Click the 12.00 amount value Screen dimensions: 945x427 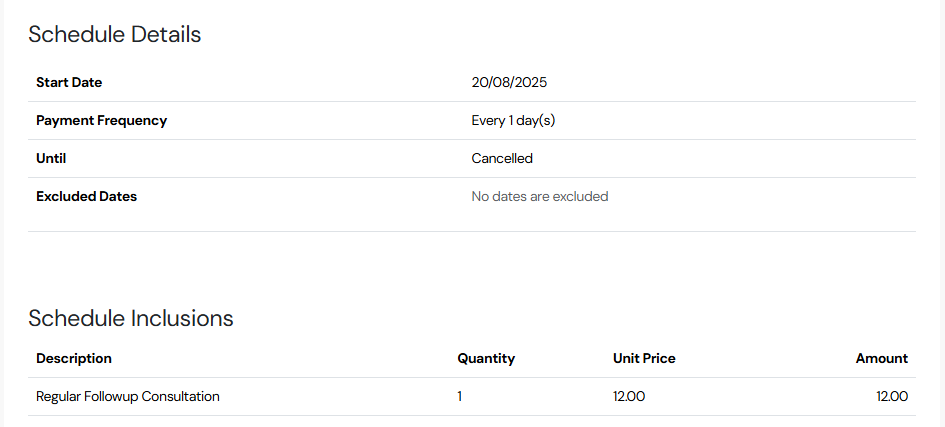pos(892,396)
